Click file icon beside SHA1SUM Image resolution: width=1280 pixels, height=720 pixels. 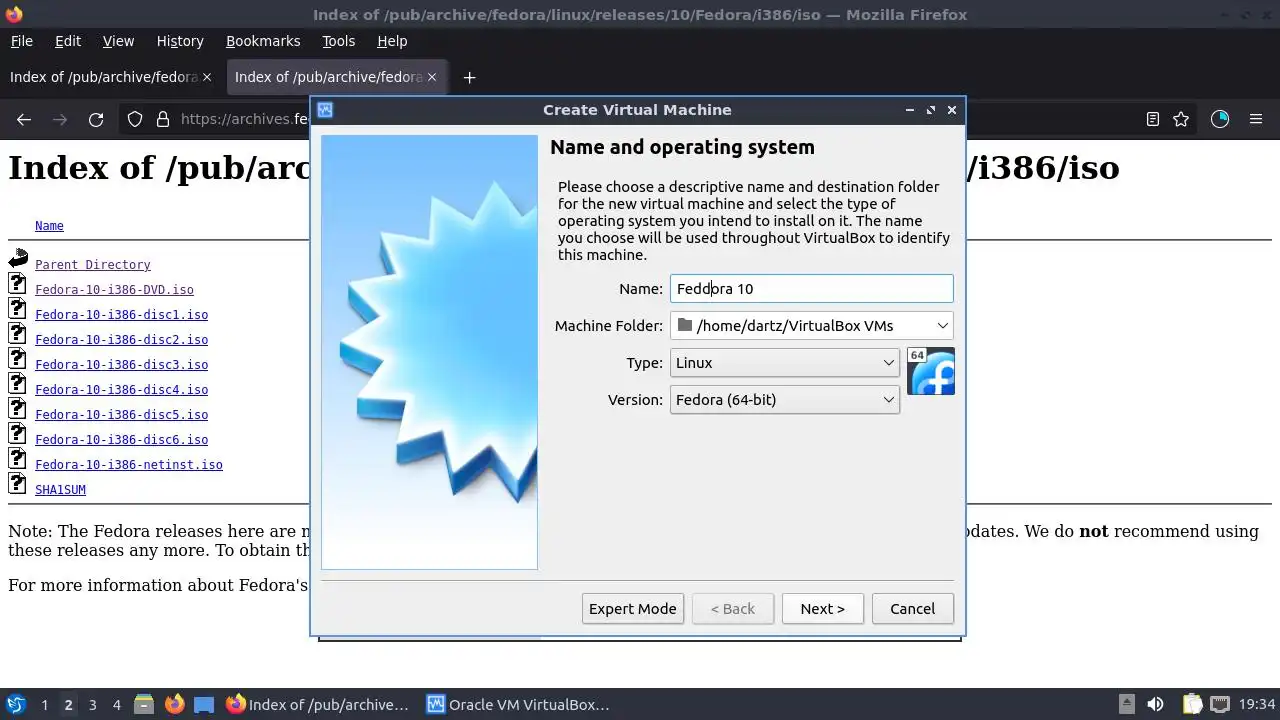coord(17,484)
